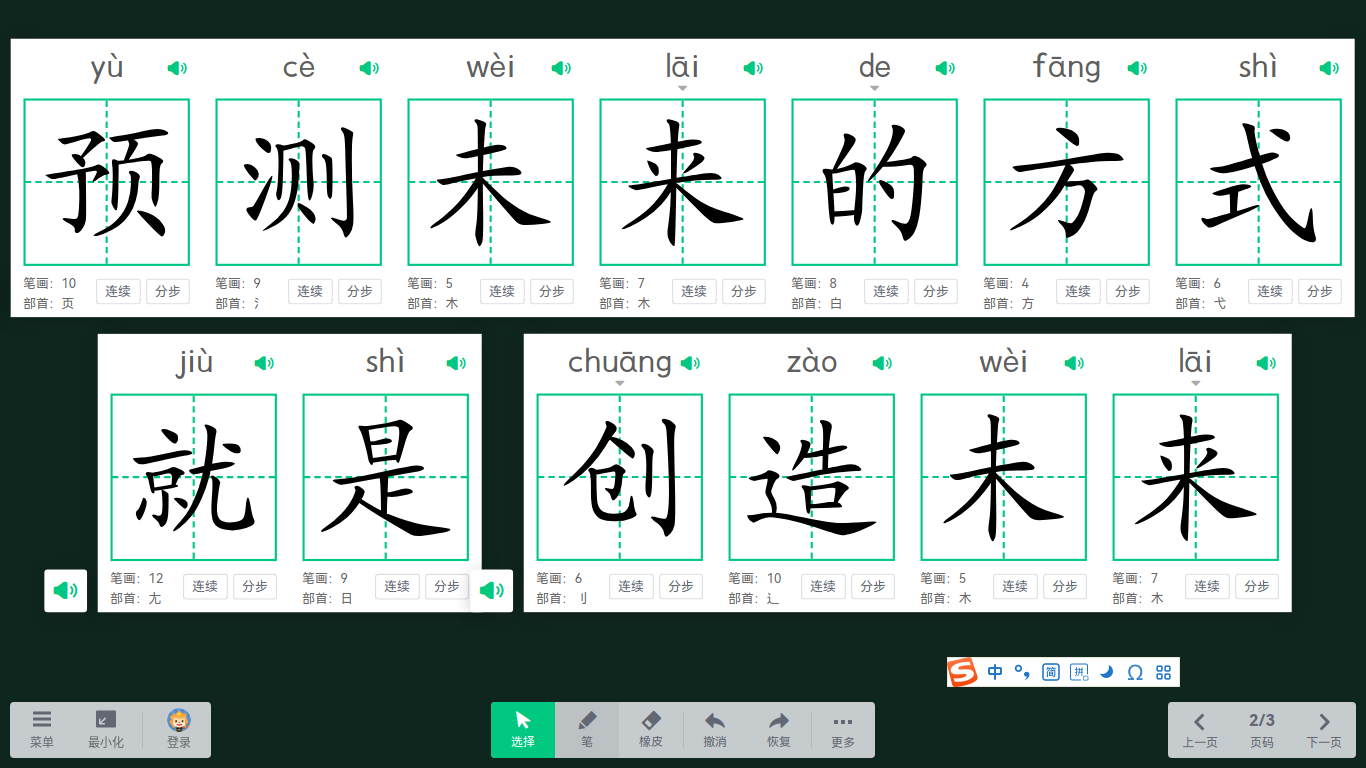Click the large speaker button left of 就是 card
1366x768 pixels.
pyautogui.click(x=66, y=590)
